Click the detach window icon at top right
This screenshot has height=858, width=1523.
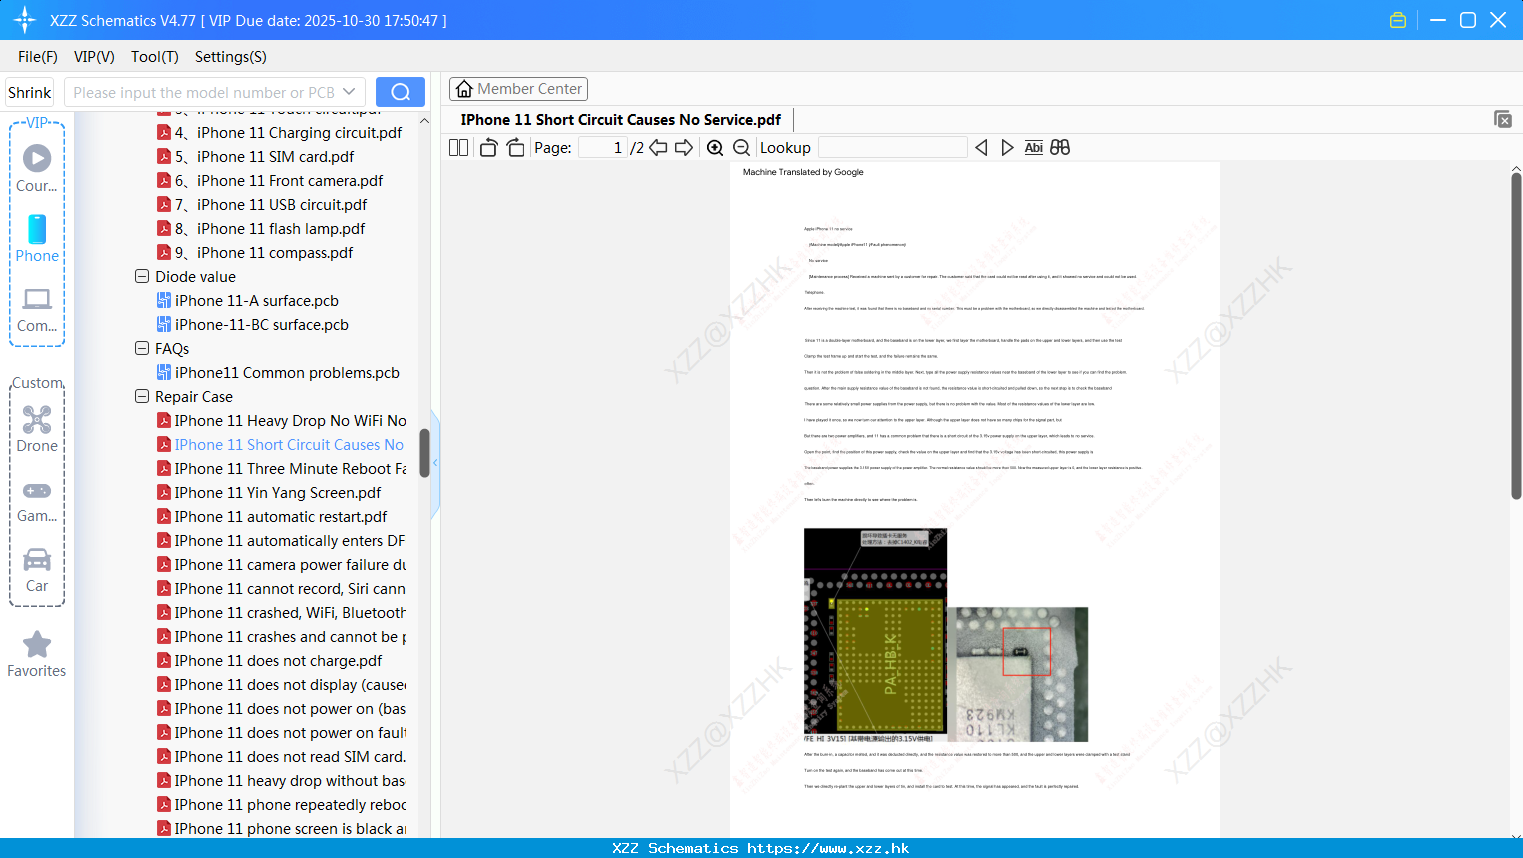1503,119
